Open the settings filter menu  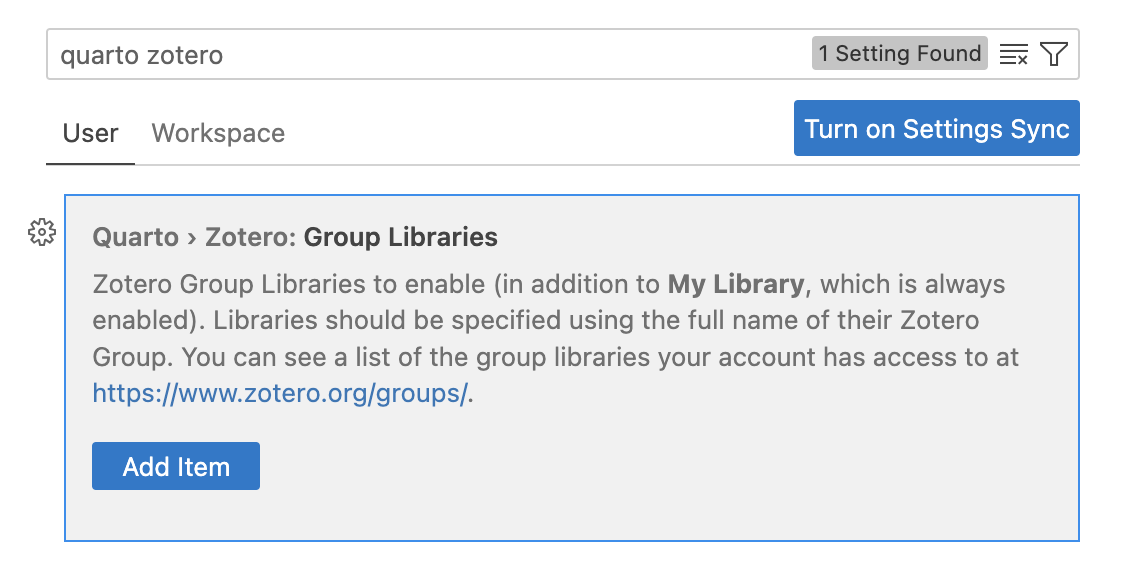pos(1054,55)
